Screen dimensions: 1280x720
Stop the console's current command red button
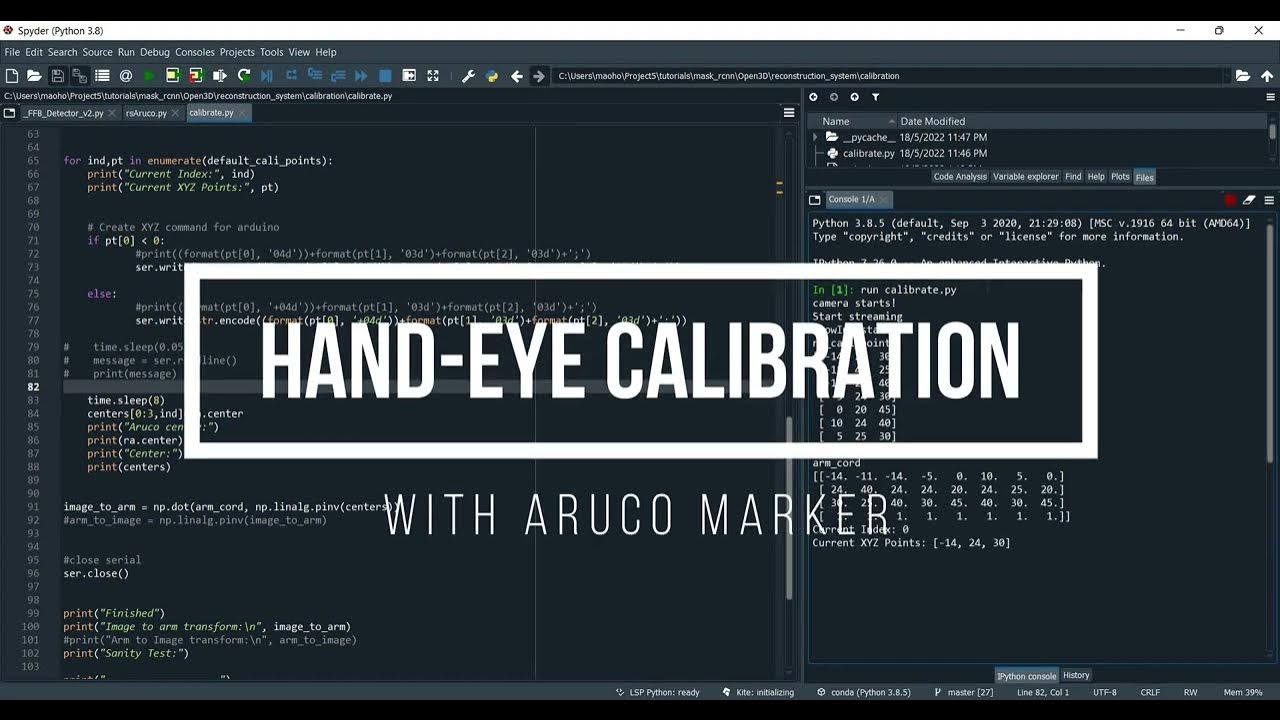(1231, 200)
